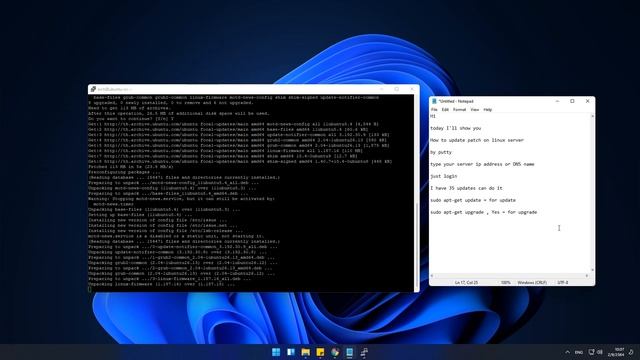Open the yellow Sticky Notes taskbar icon

320,352
